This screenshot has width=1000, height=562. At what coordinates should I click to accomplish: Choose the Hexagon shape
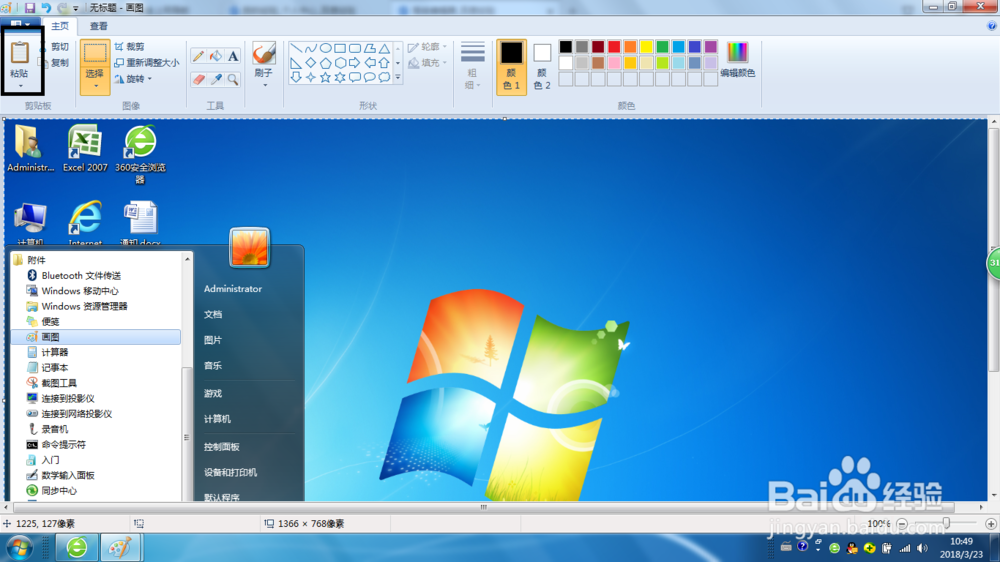pyautogui.click(x=340, y=63)
